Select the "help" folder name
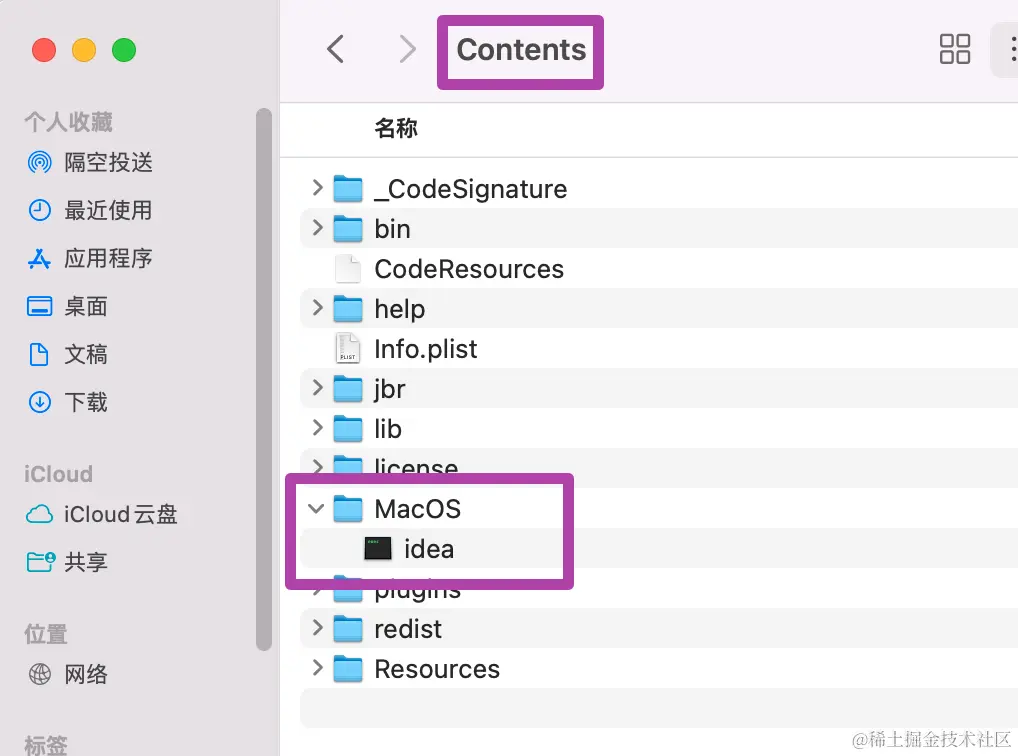 [x=399, y=309]
